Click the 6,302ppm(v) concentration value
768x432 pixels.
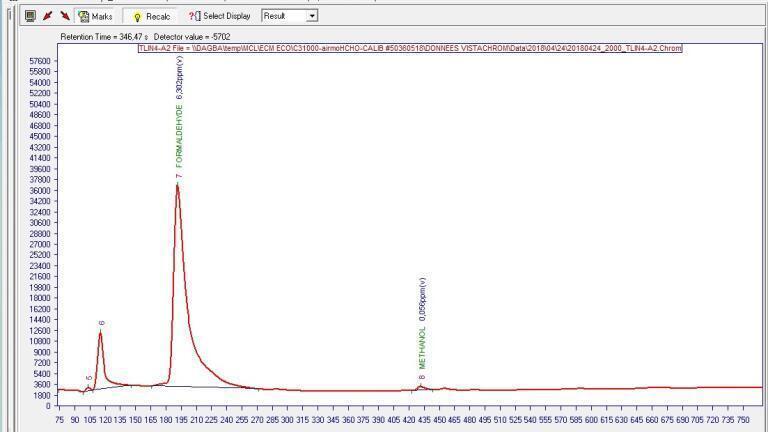(179, 78)
